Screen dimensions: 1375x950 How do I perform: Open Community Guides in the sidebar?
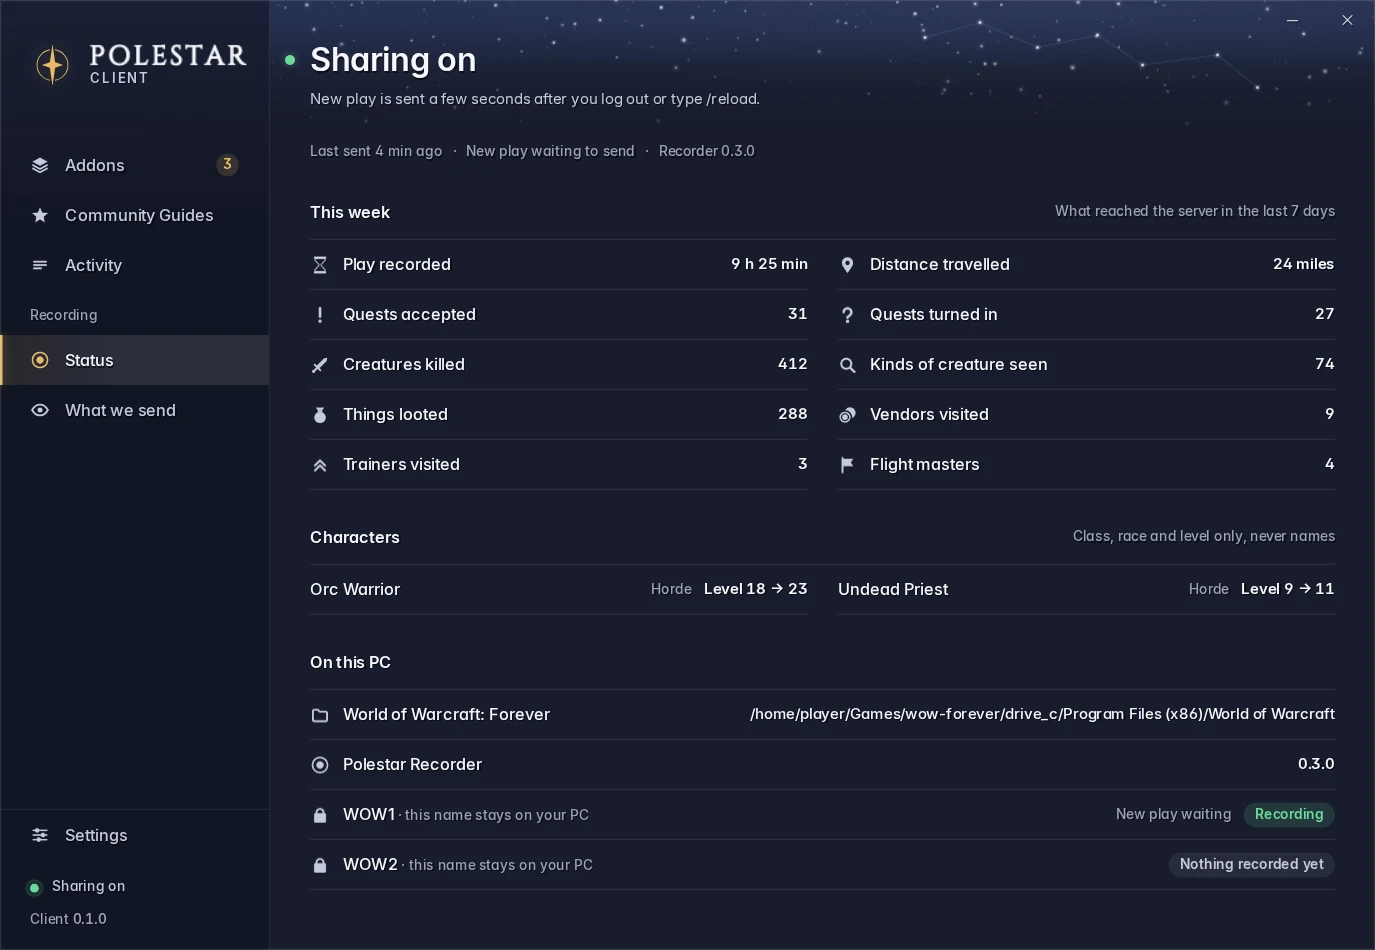click(x=135, y=215)
